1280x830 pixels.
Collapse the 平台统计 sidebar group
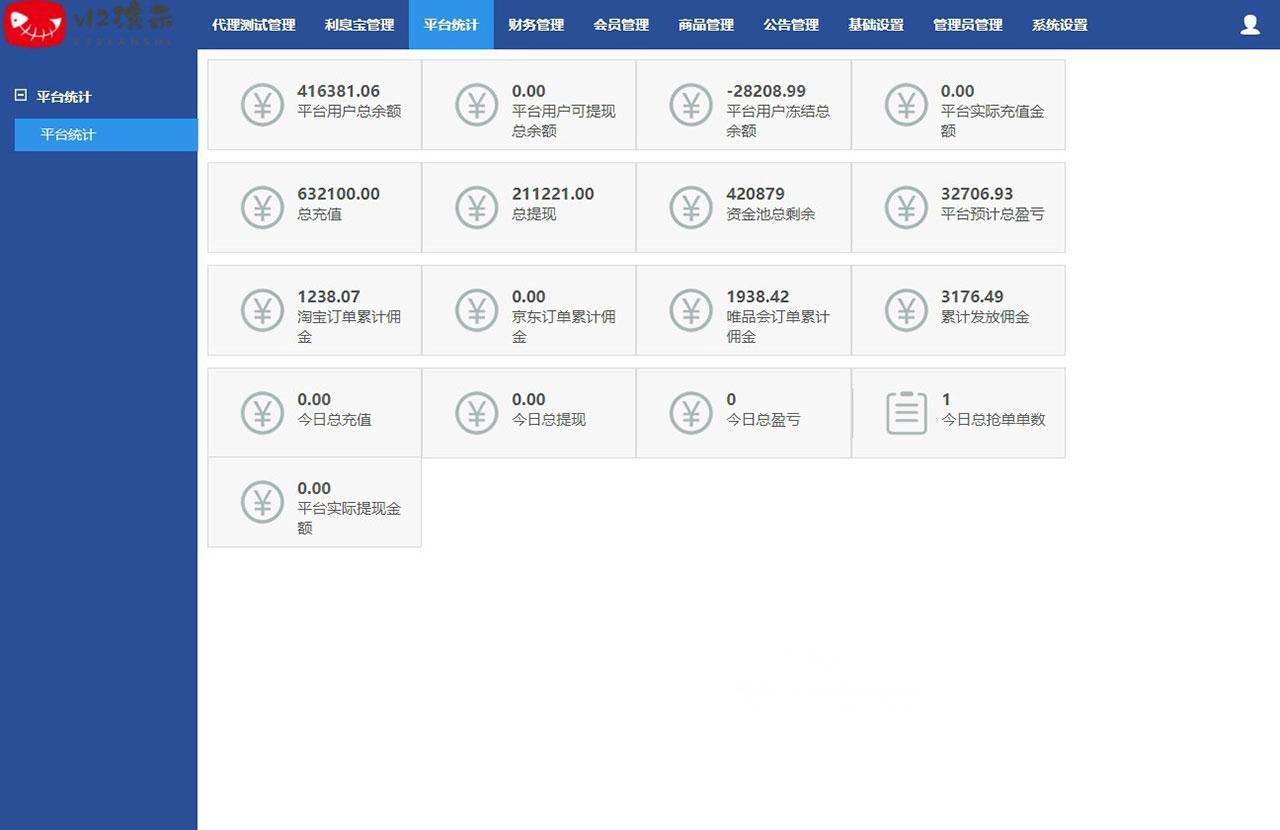(20, 96)
